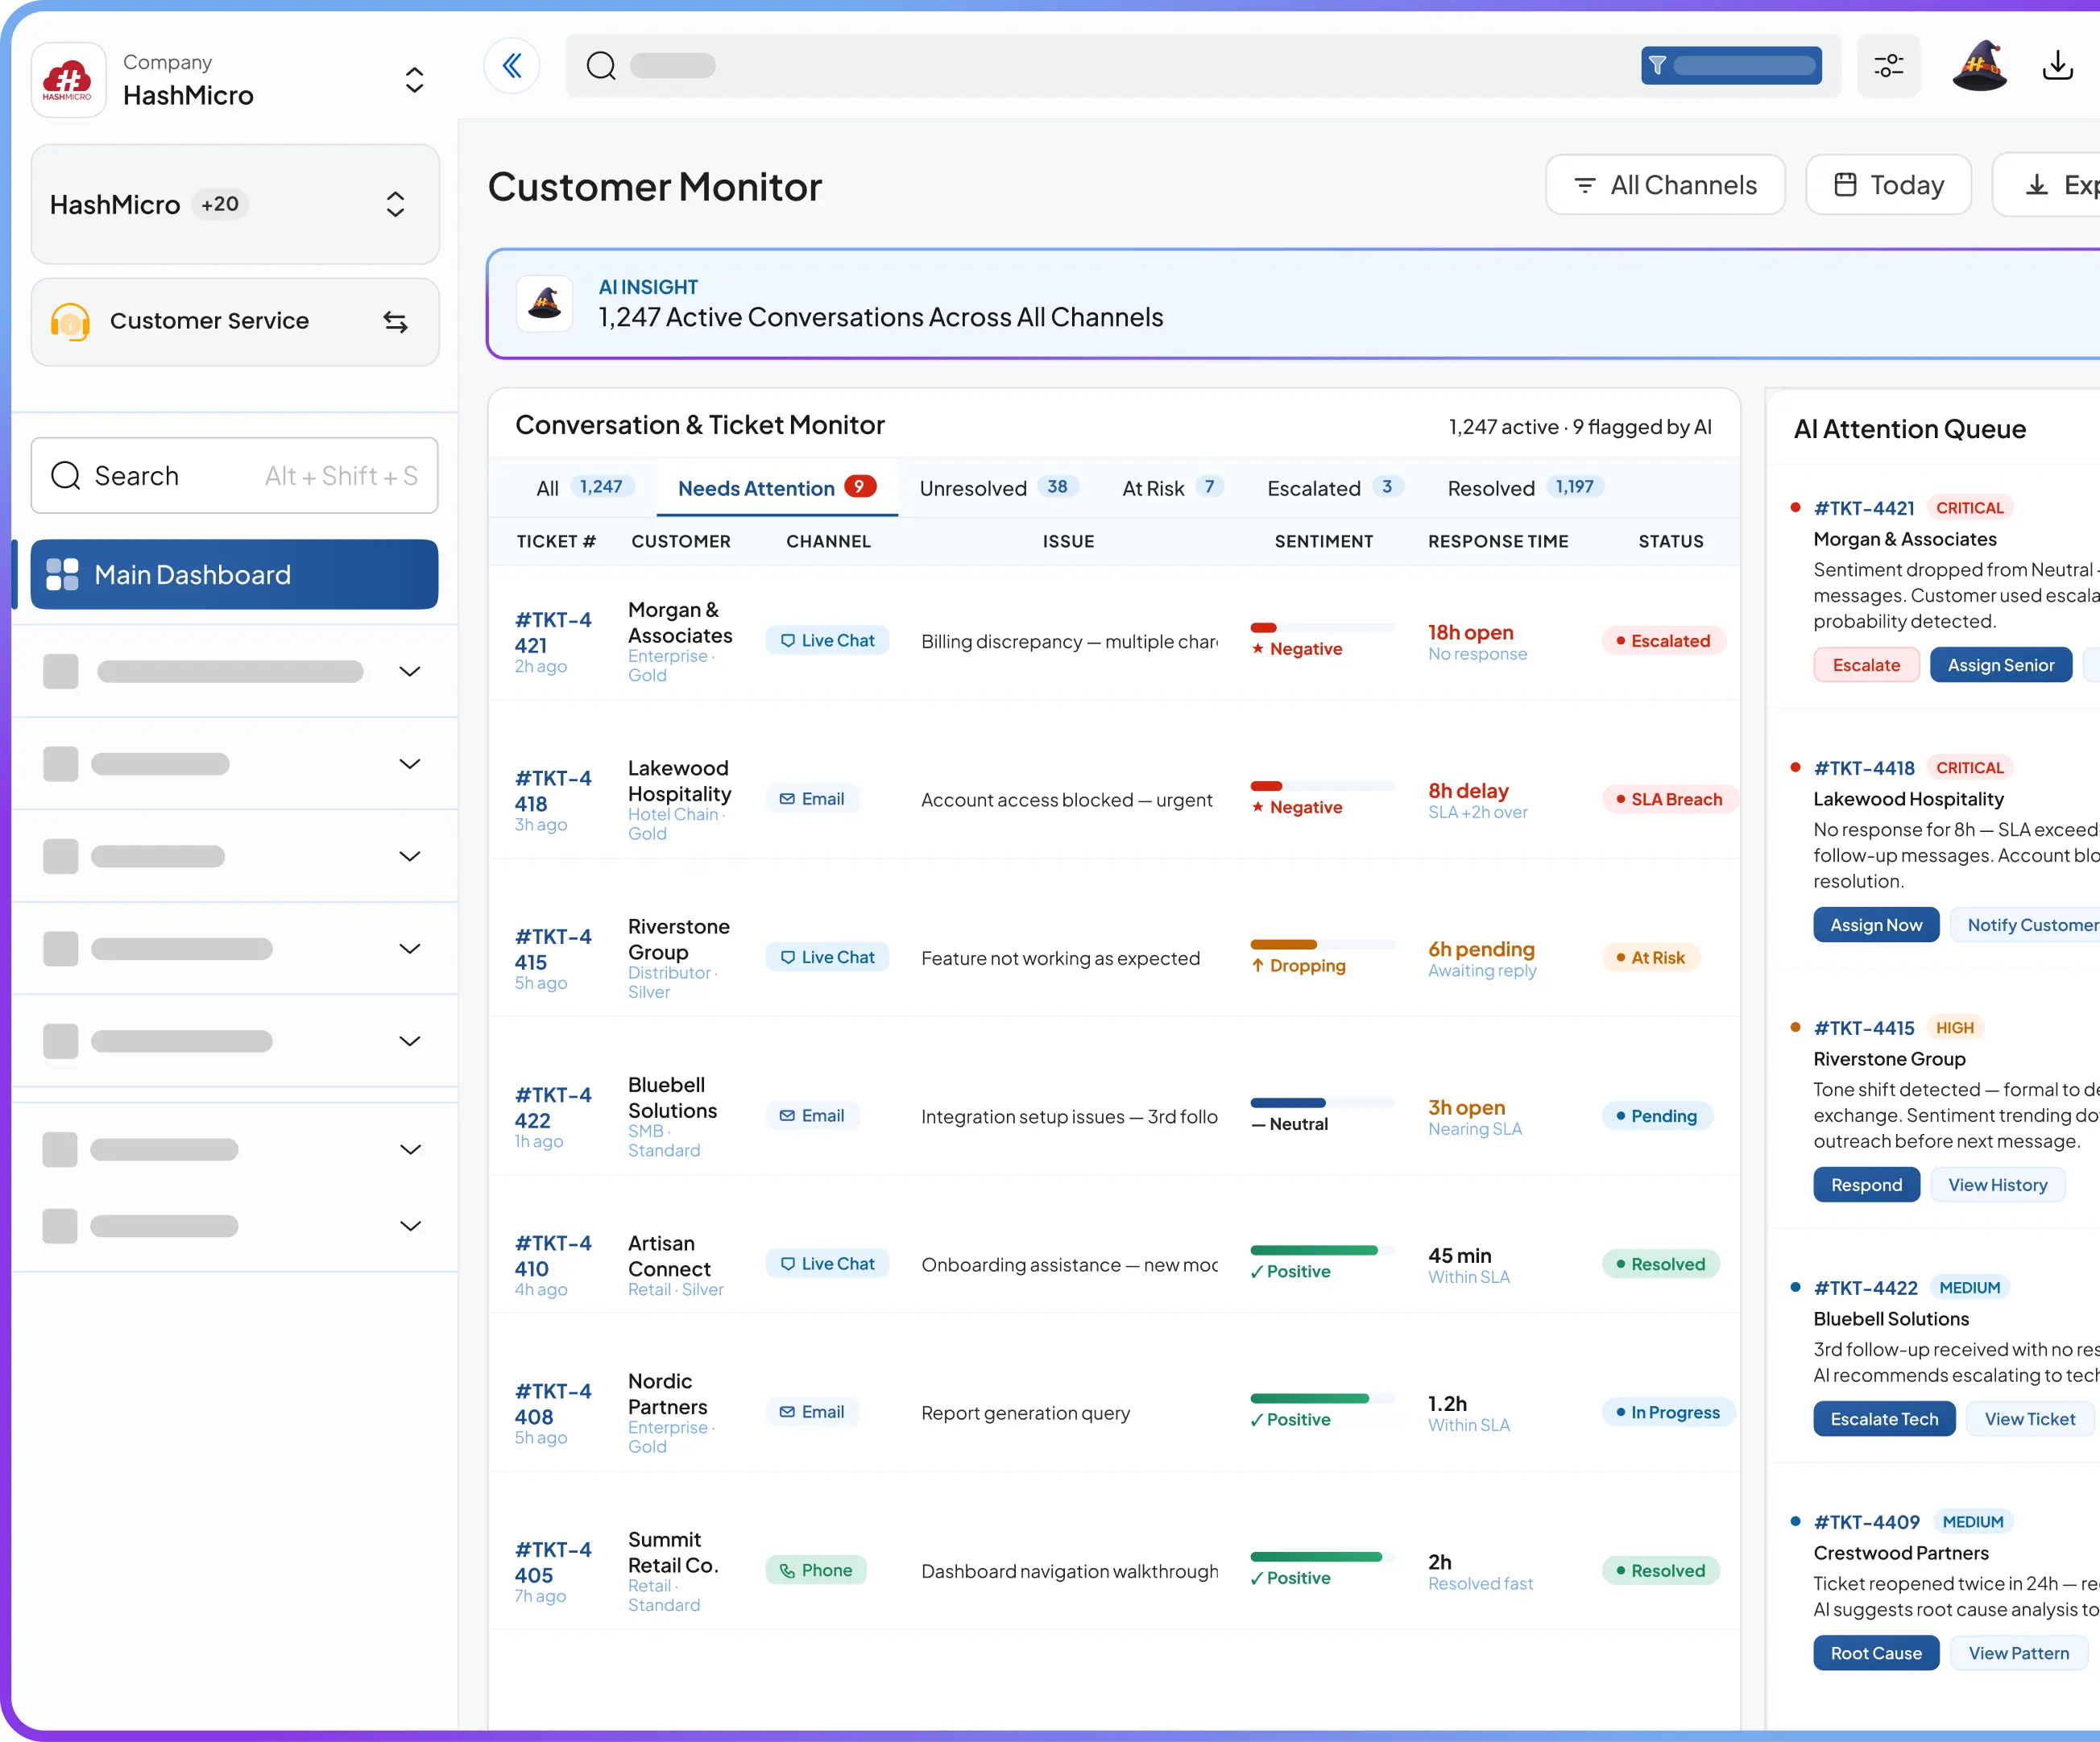The height and width of the screenshot is (1742, 2100).
Task: Click the download icon in top bar
Action: (2057, 66)
